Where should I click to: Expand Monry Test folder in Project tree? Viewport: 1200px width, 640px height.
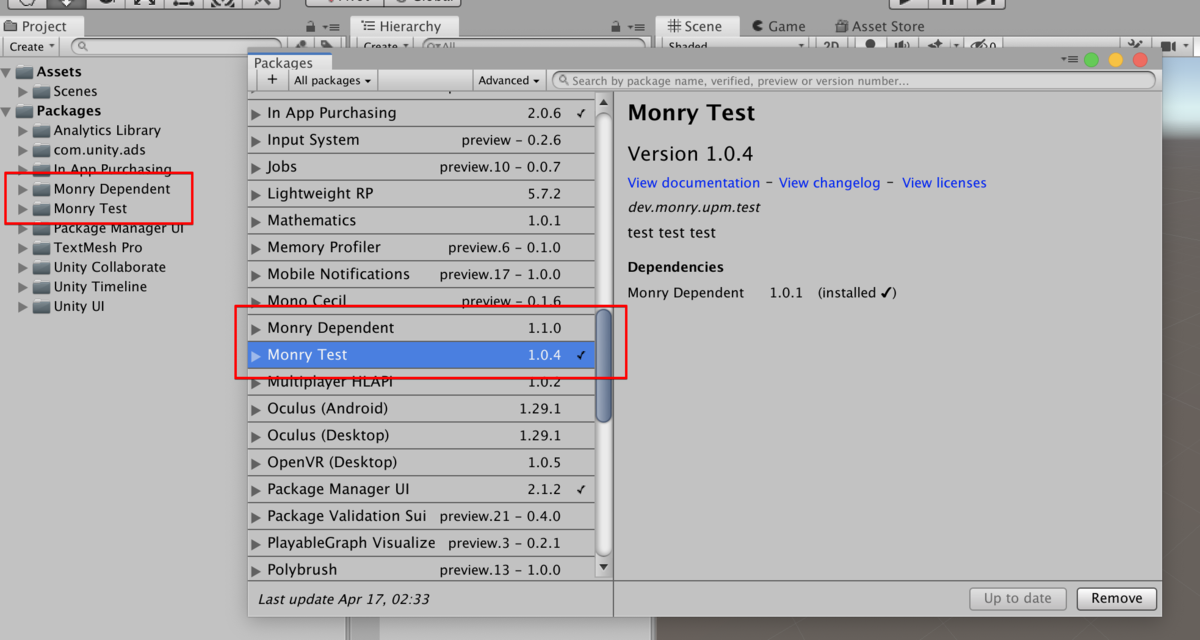point(23,209)
